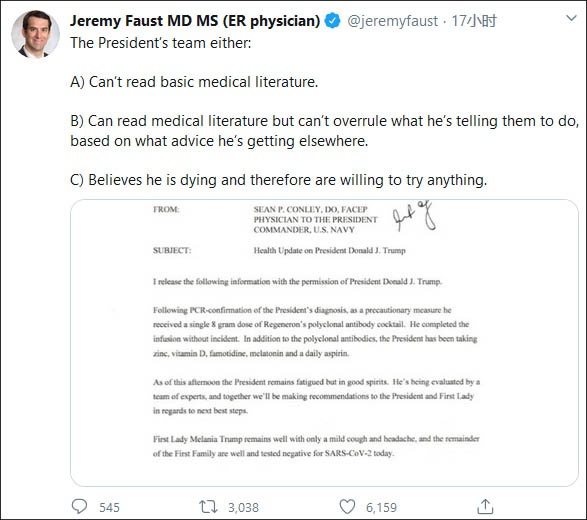Visit the @jeremyfaust handle link

[x=393, y=21]
